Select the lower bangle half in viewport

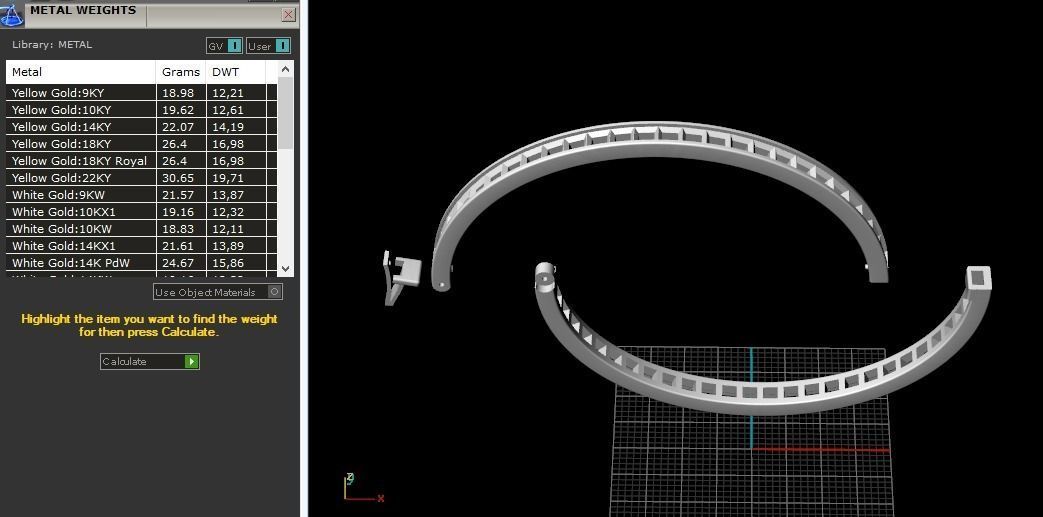point(765,397)
